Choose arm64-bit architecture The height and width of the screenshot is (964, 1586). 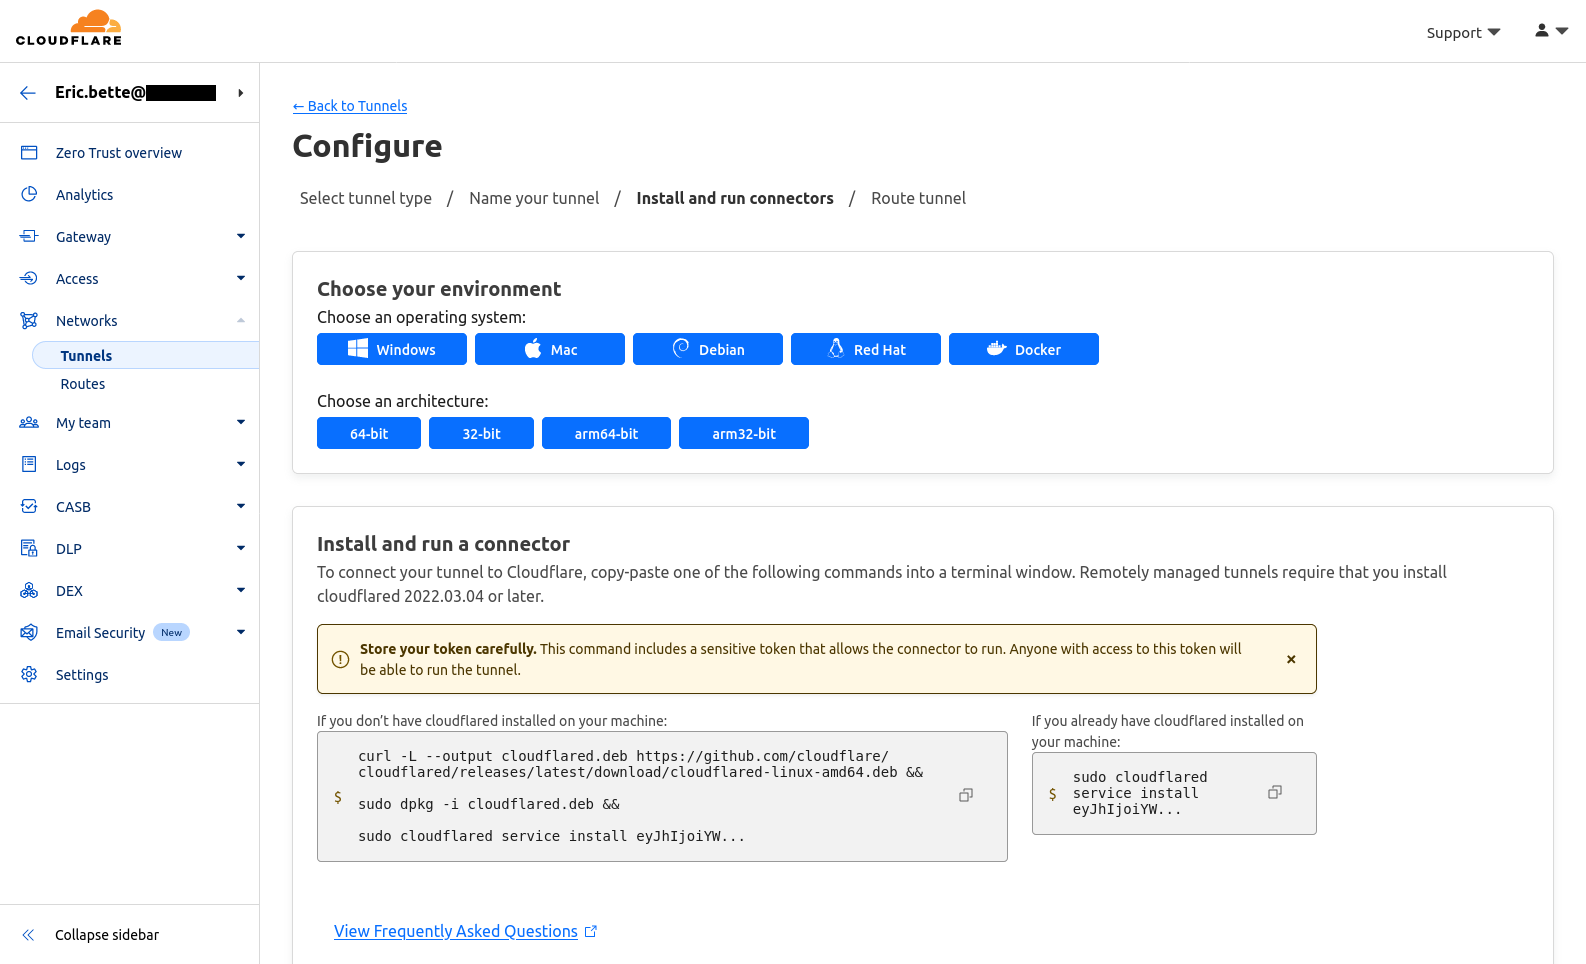(606, 433)
